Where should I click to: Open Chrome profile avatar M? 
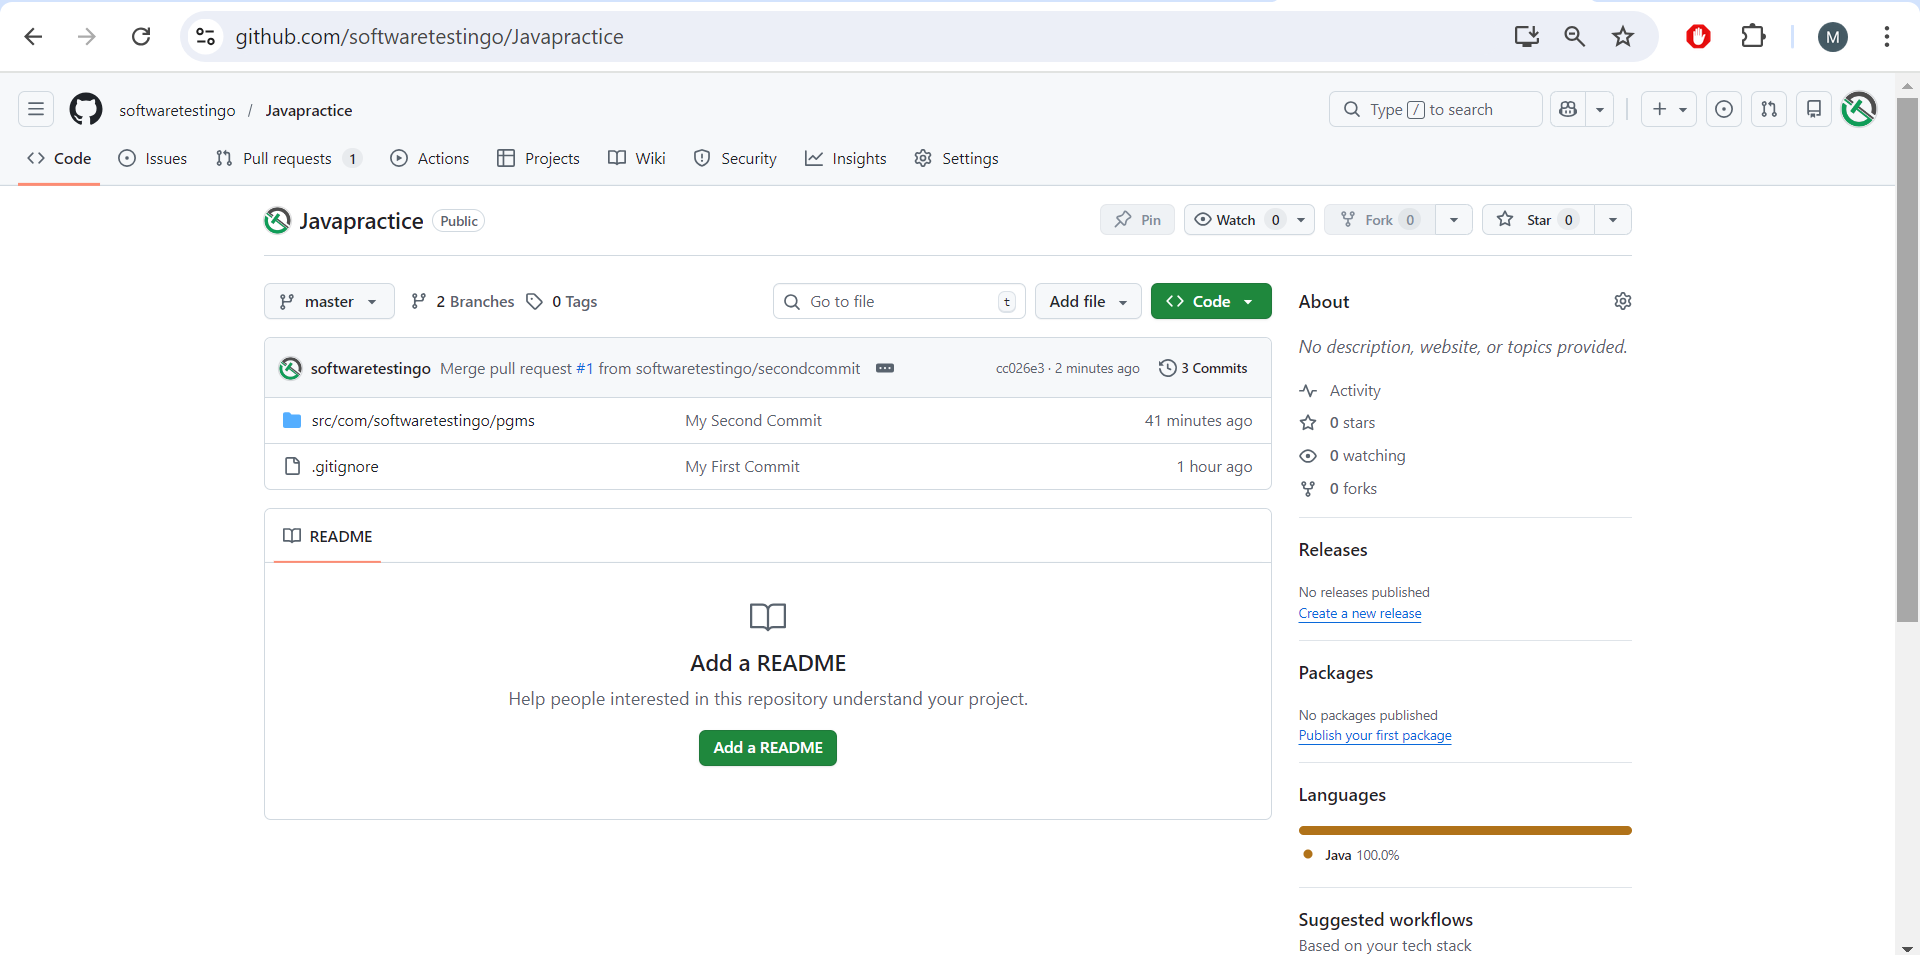(1832, 37)
